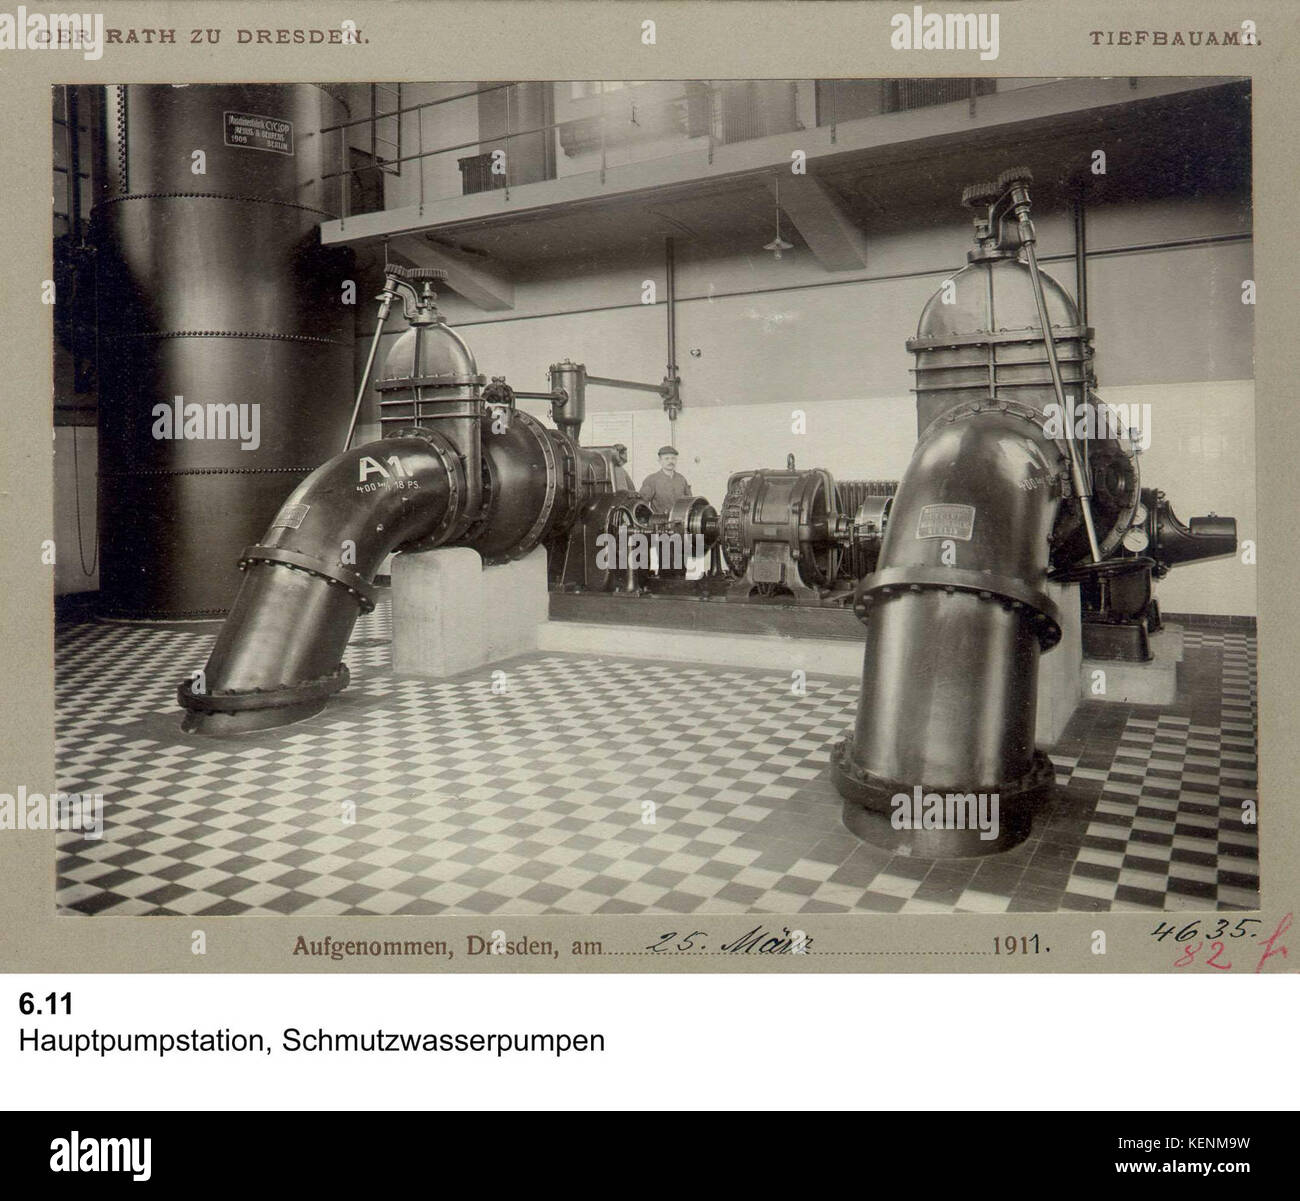Click the 'Aufgenommen, Dresden, am' caption text

(449, 945)
